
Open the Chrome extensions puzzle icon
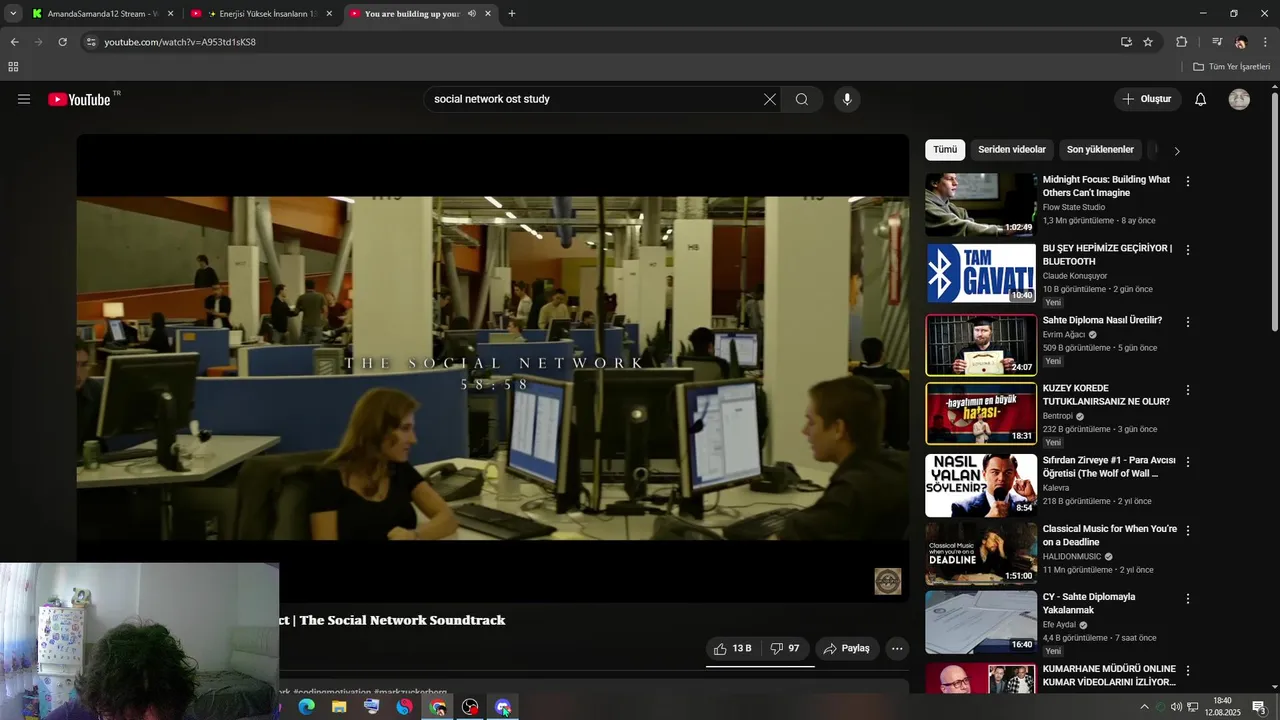click(x=1182, y=42)
